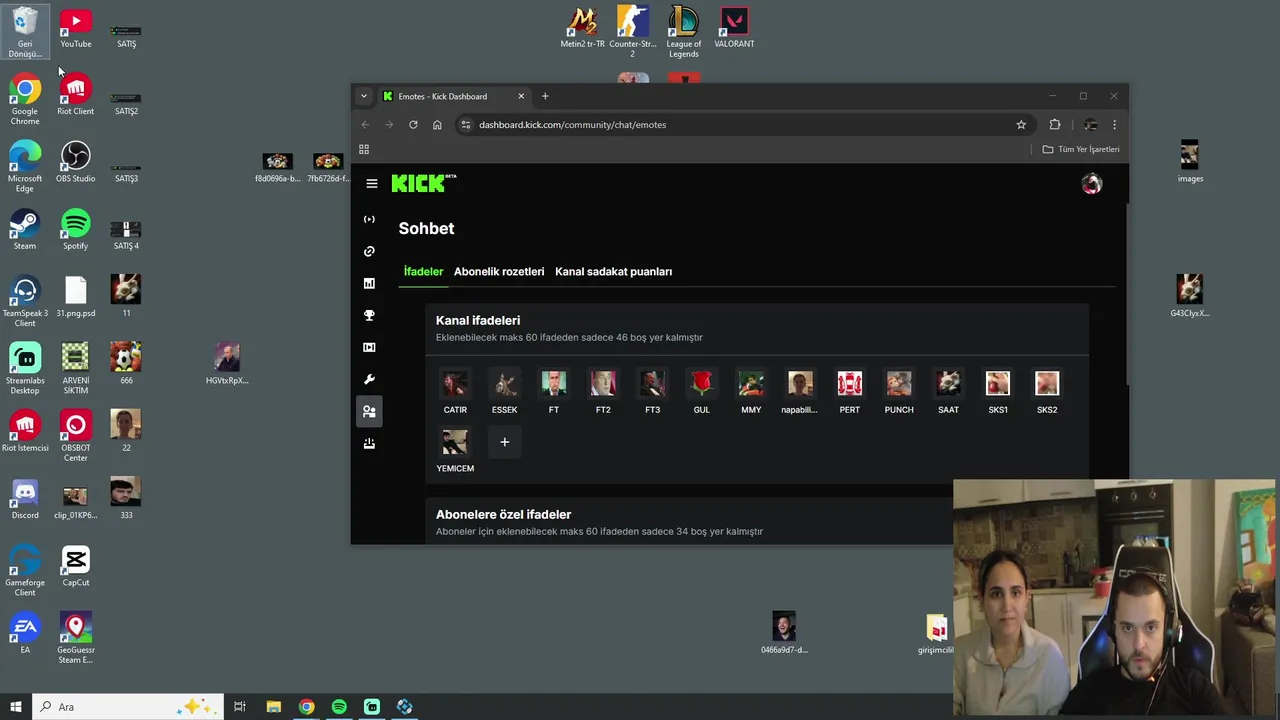
Task: Open the Tüm Yer İşaretleri bookmarks folder
Action: click(1081, 149)
